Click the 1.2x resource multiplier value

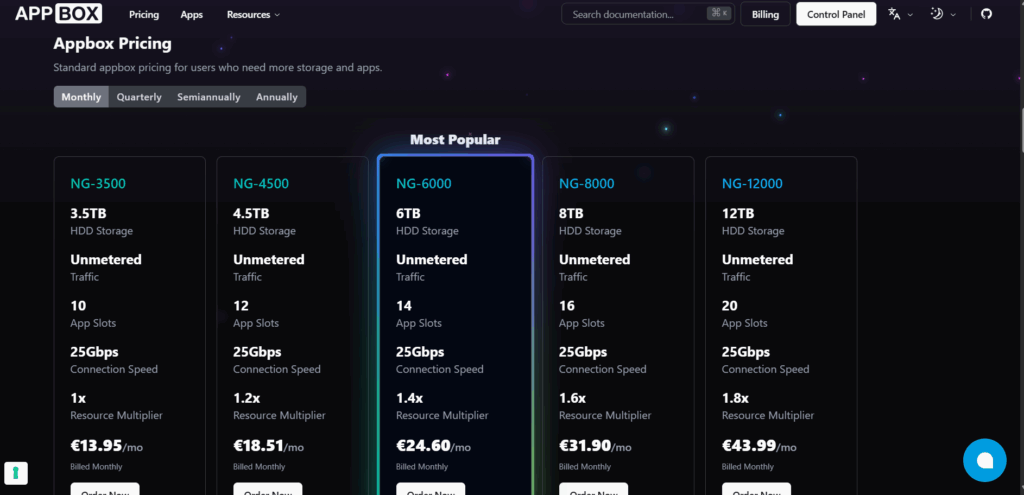click(x=246, y=398)
